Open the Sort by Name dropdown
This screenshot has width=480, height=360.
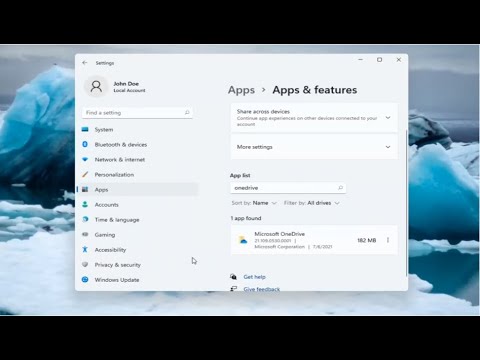pos(254,203)
